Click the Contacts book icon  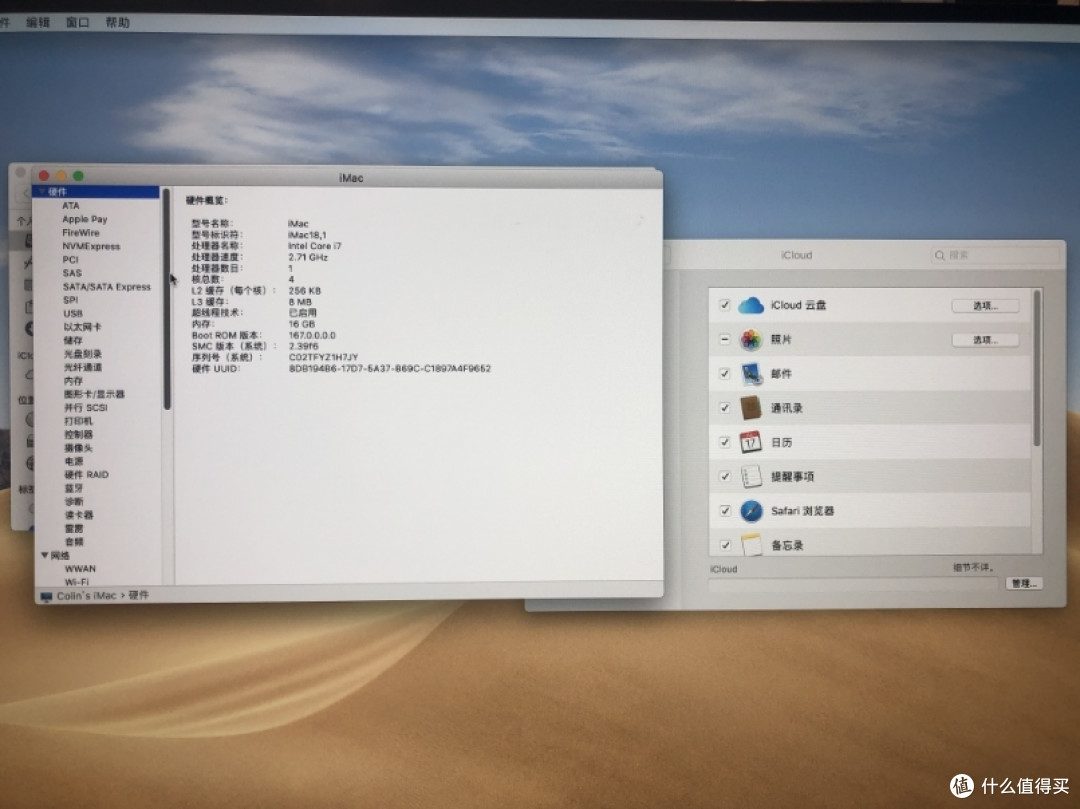pos(750,408)
